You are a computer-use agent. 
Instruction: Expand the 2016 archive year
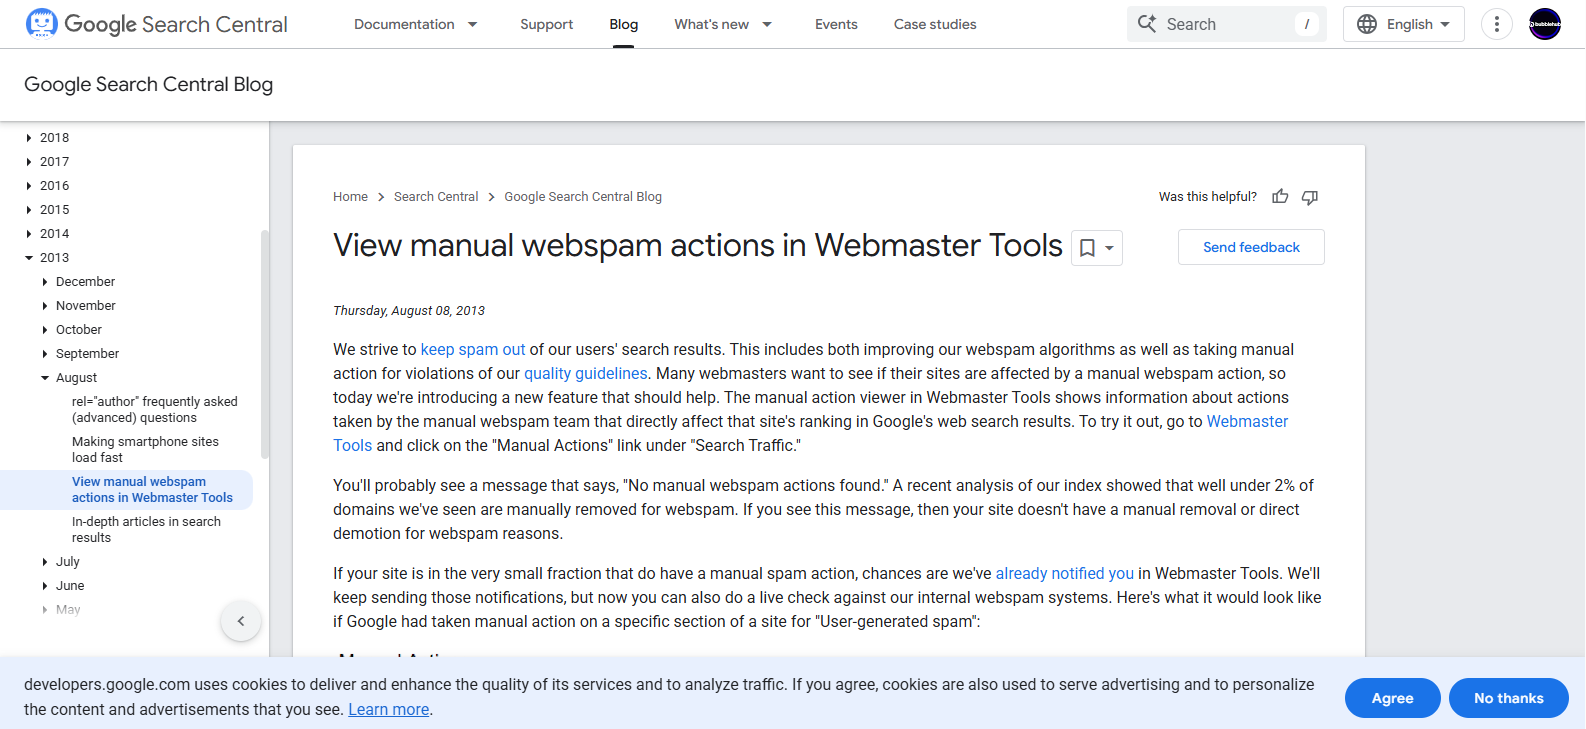[29, 186]
